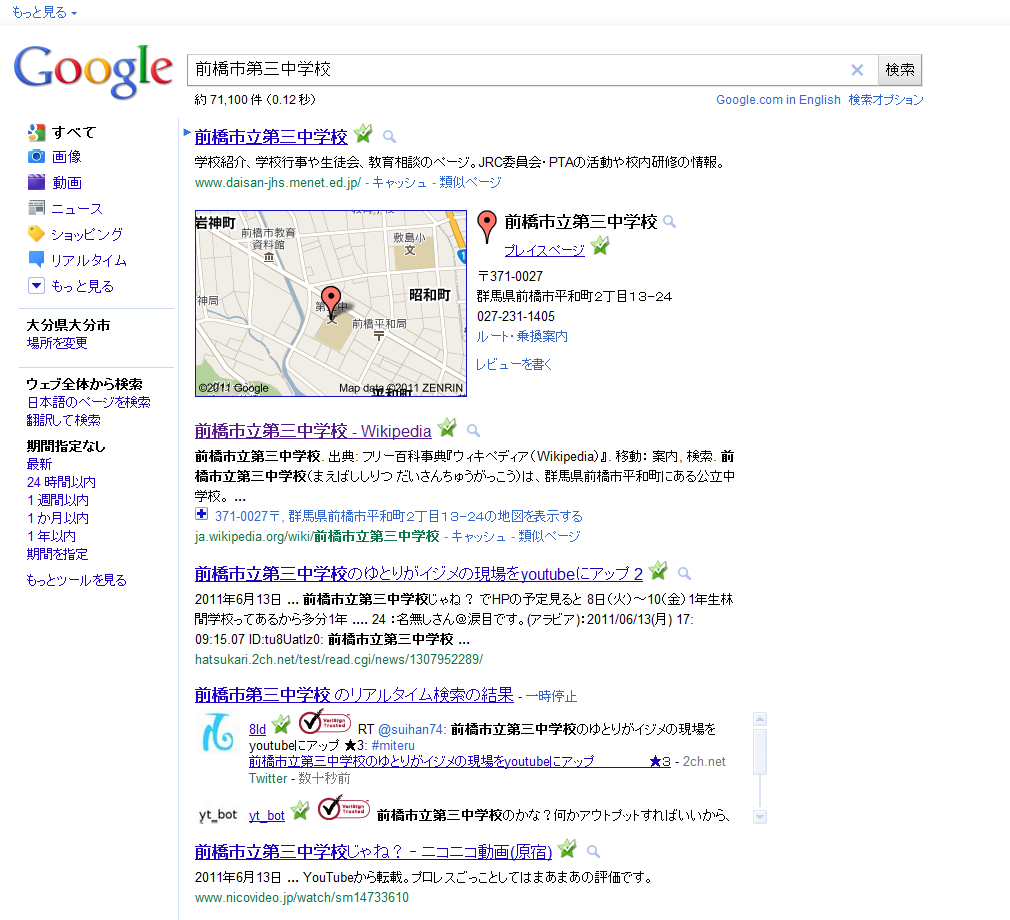Click the speech bubble icon beside リアルタイム

point(36,260)
